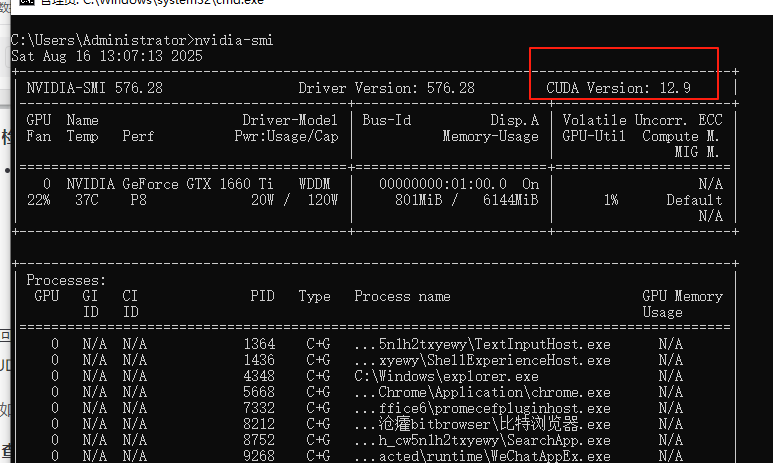Click the timestamp Sat Aug 16 13:07:13 2025
Screen dimensions: 773x463
(106, 56)
